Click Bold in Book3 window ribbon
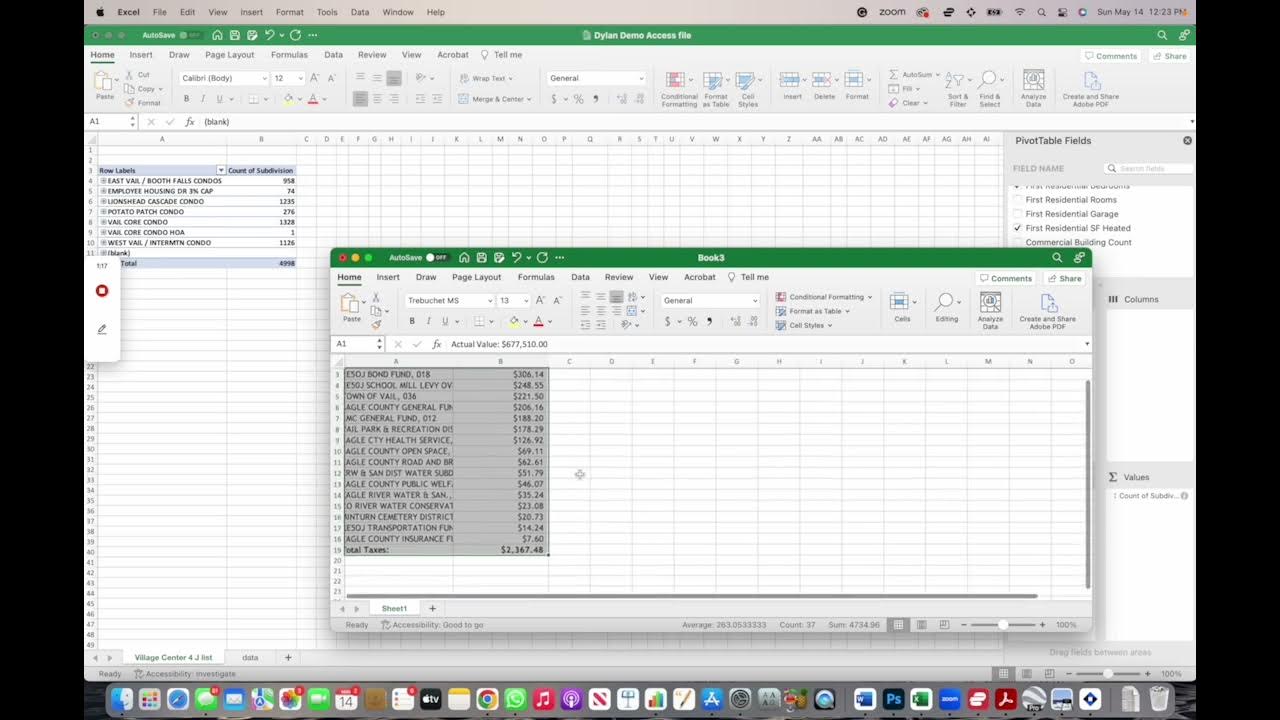 412,321
